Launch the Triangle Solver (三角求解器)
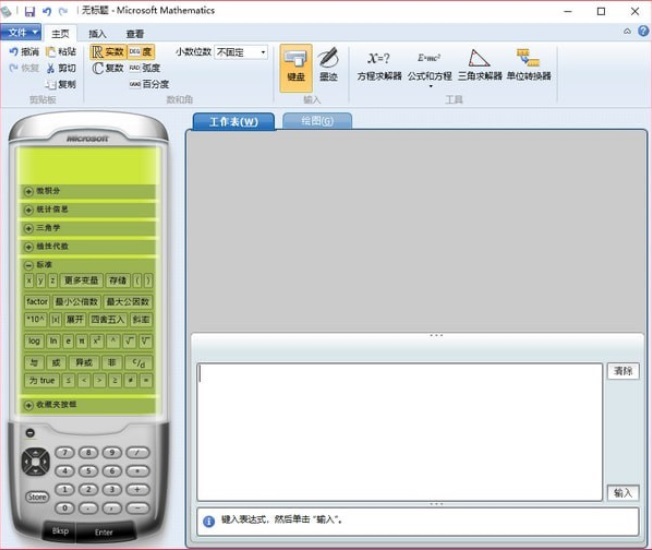 (x=479, y=64)
